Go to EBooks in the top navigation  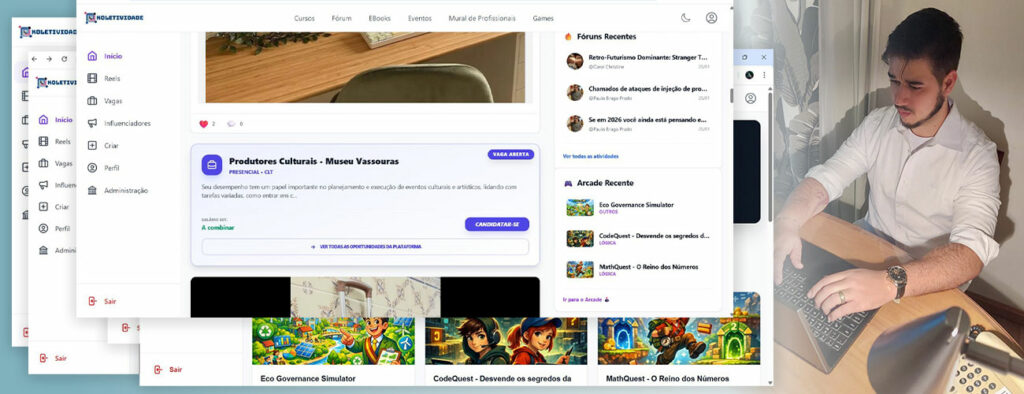click(379, 18)
